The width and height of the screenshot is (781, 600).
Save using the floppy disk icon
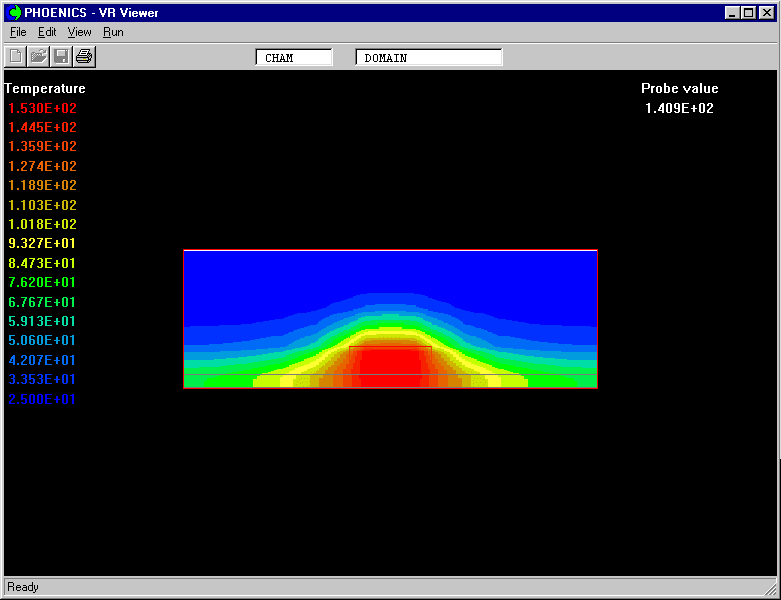pos(61,56)
